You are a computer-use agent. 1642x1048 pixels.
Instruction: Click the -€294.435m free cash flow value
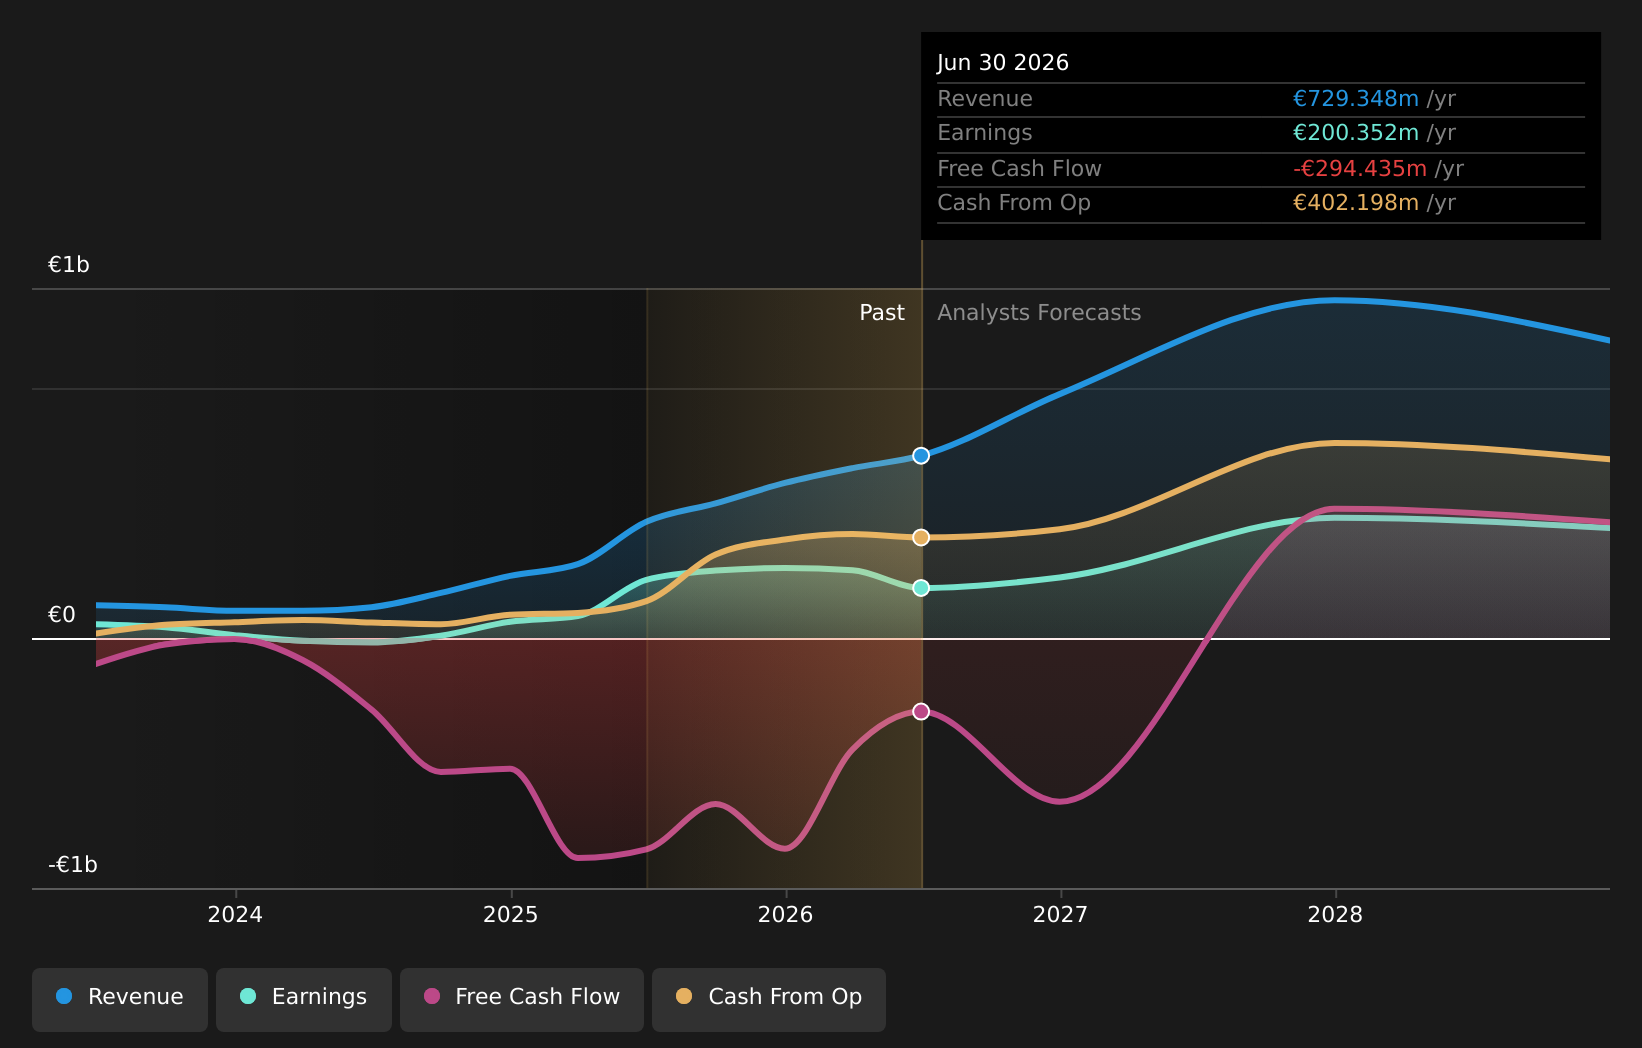[x=1360, y=169]
